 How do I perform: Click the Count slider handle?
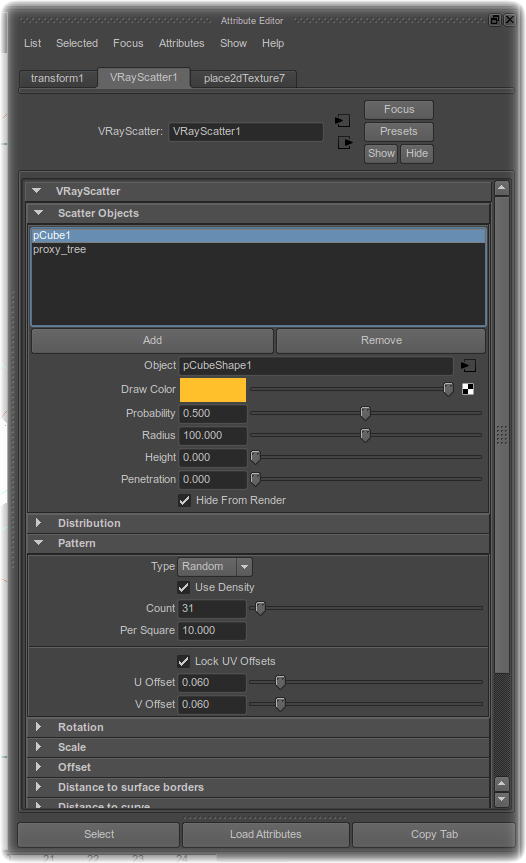(260, 608)
